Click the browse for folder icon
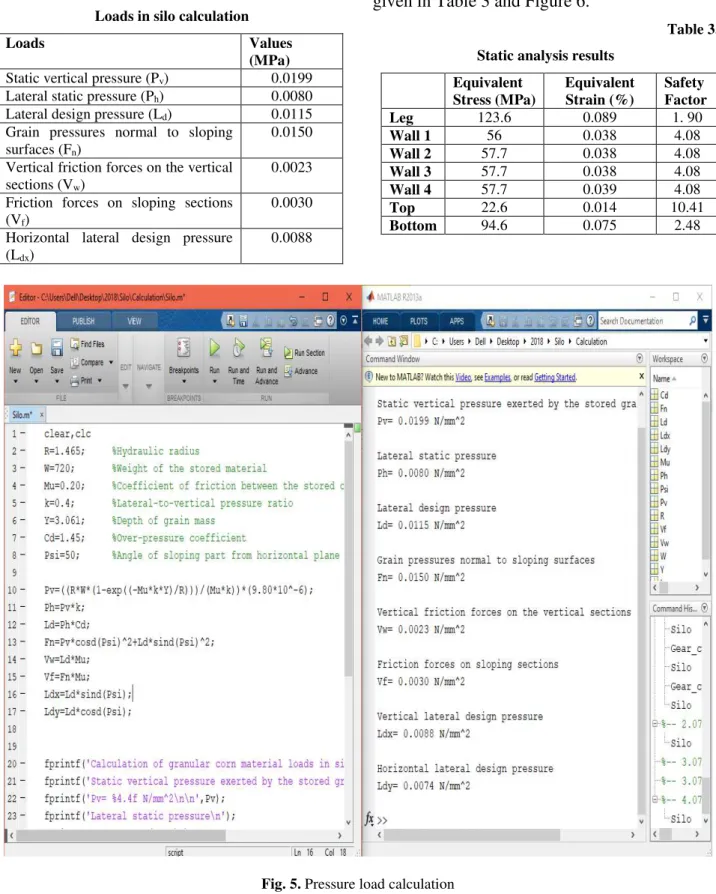Viewport: 716px width, 894px height. 404,341
